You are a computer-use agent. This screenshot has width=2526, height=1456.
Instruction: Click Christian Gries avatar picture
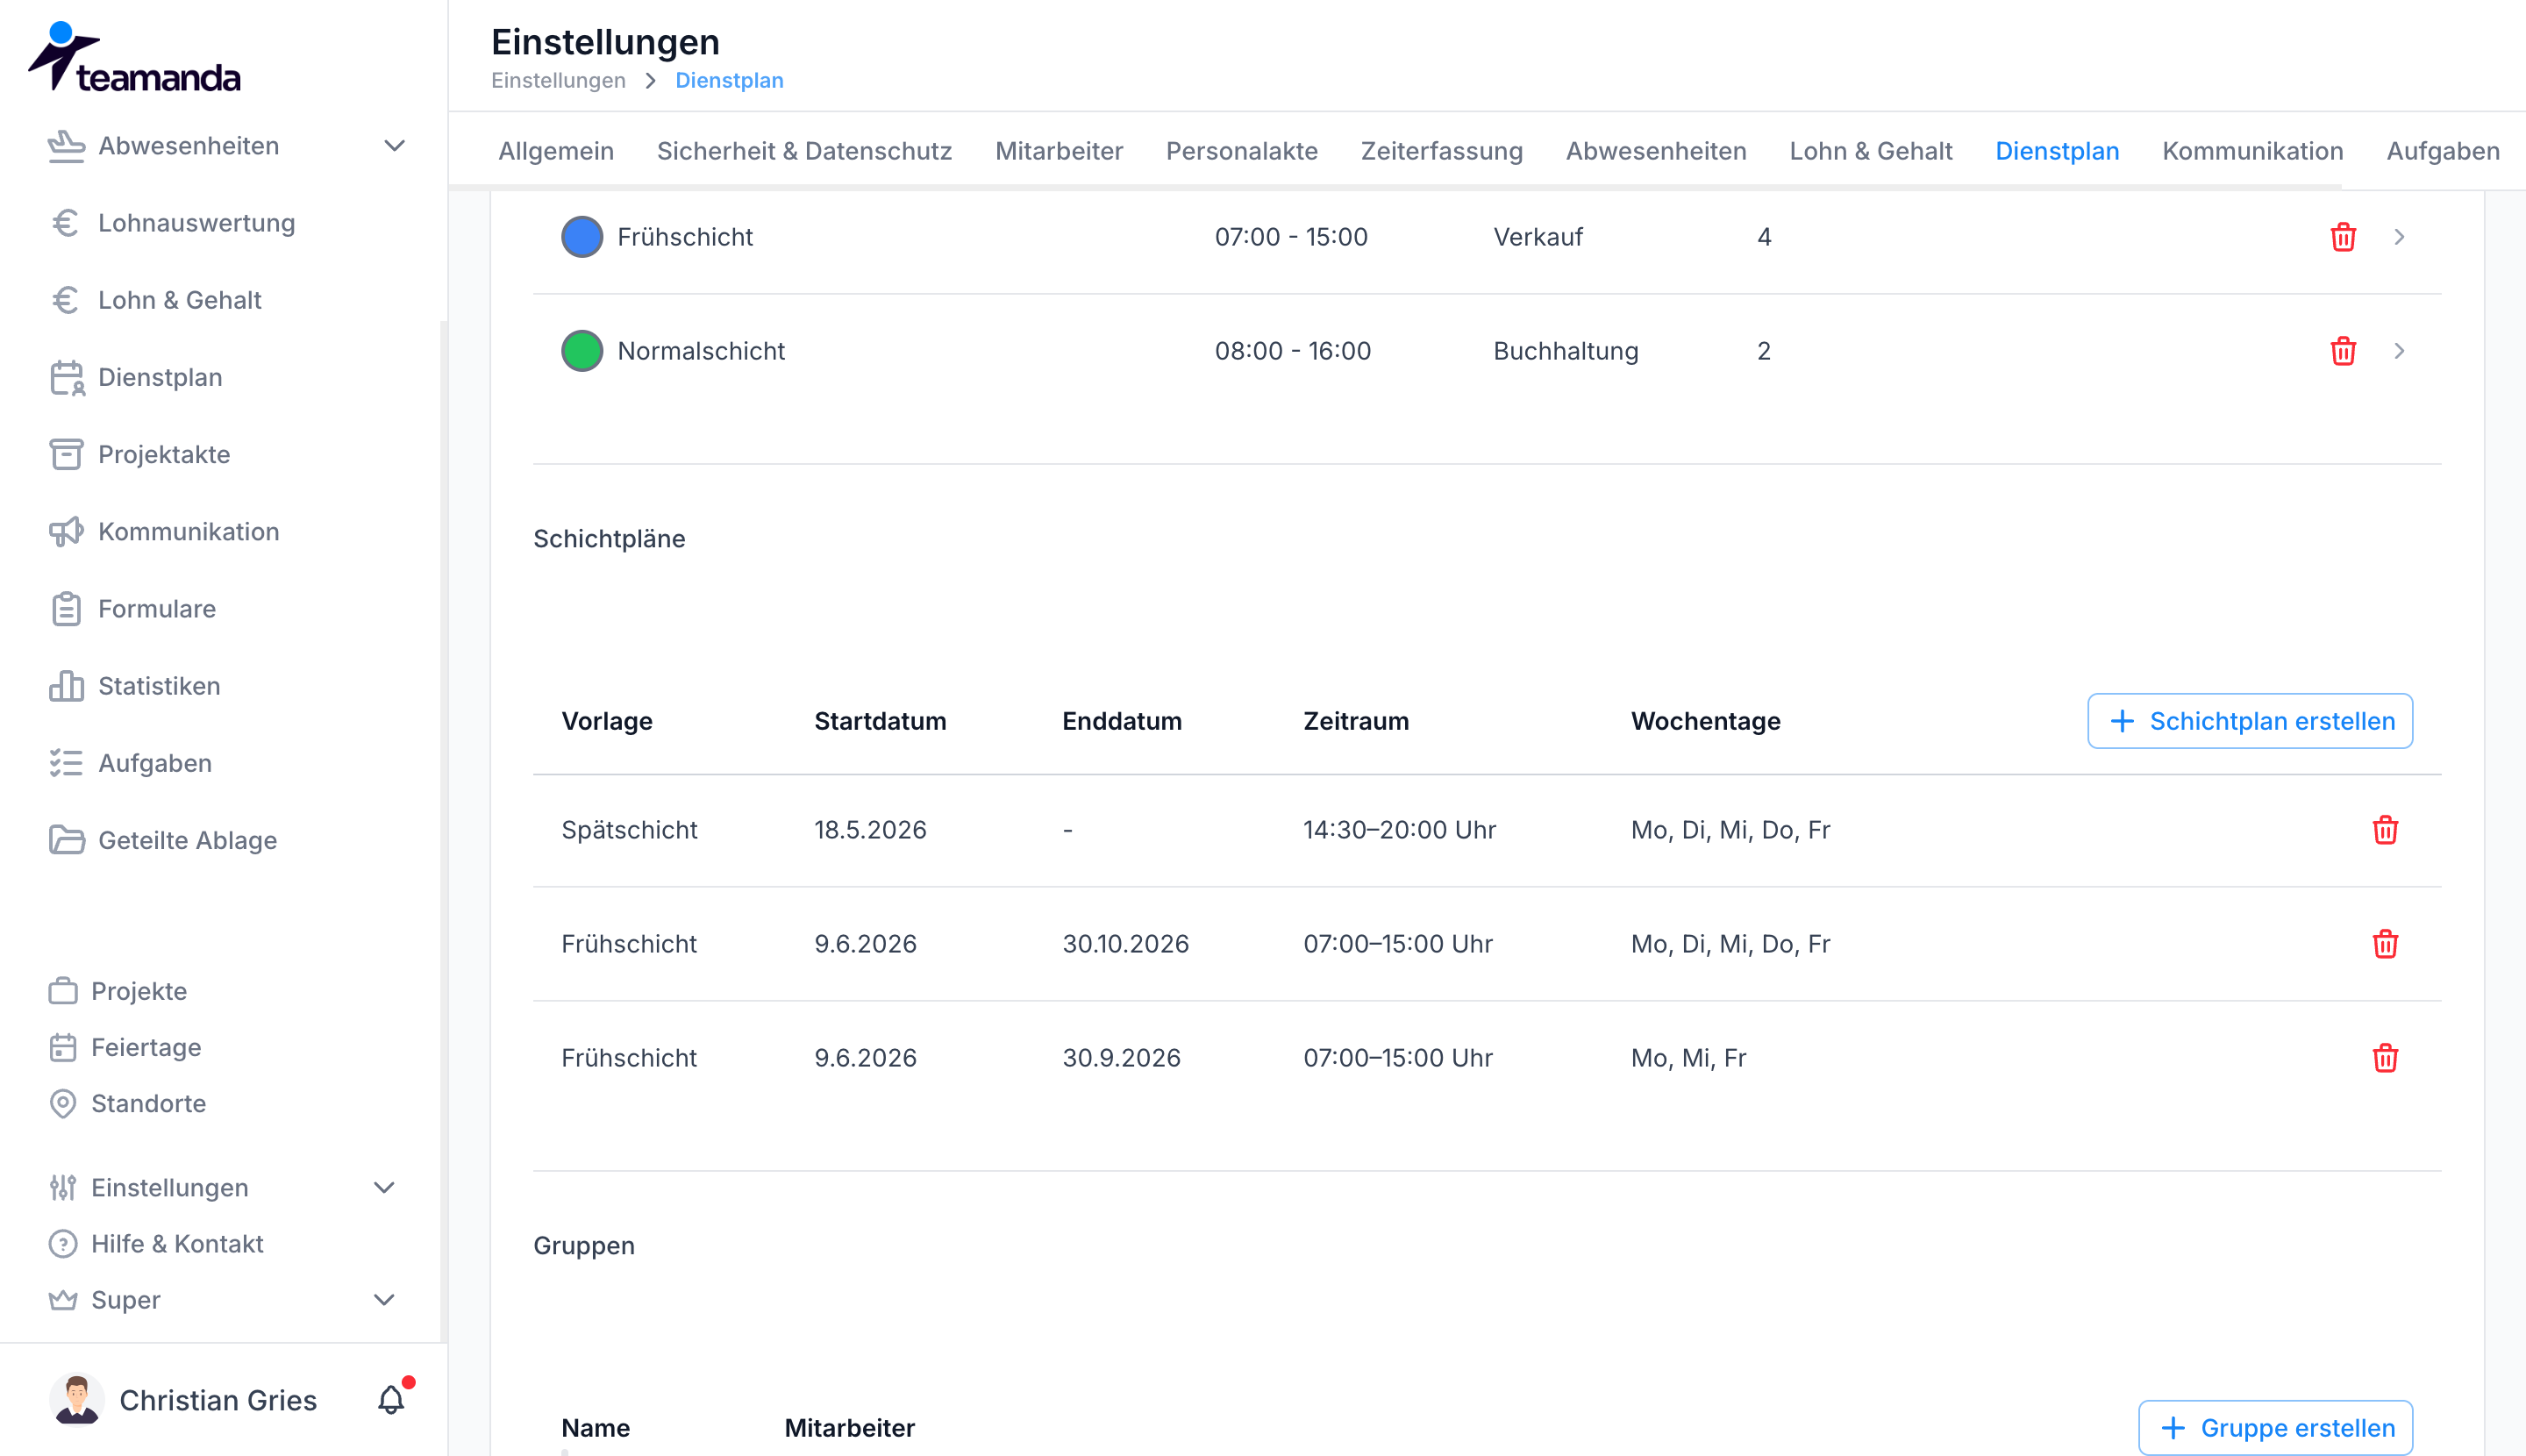click(77, 1399)
